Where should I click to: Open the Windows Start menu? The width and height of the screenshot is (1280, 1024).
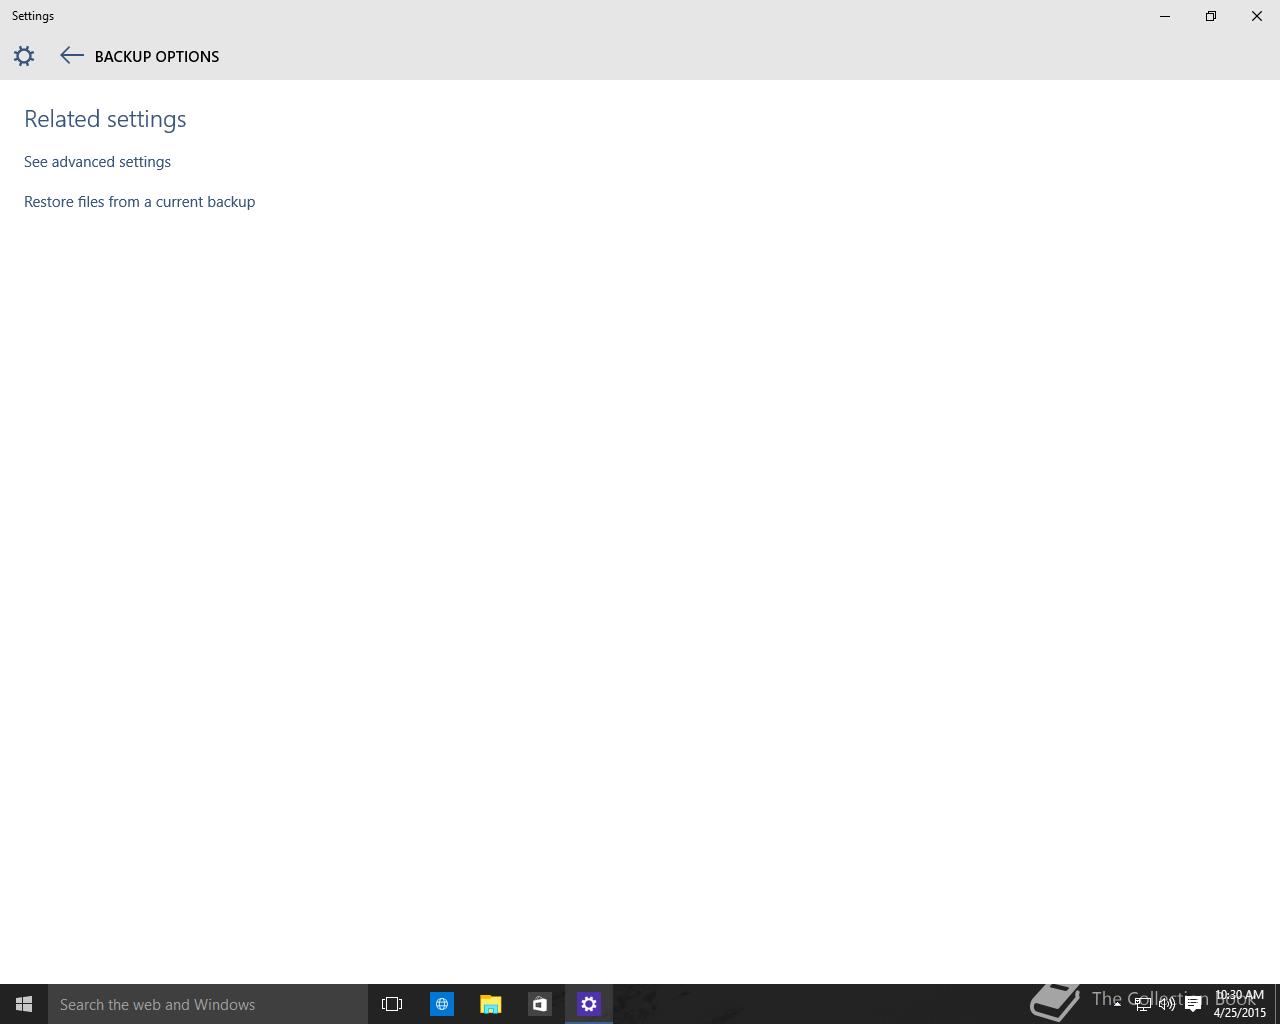click(x=24, y=1004)
